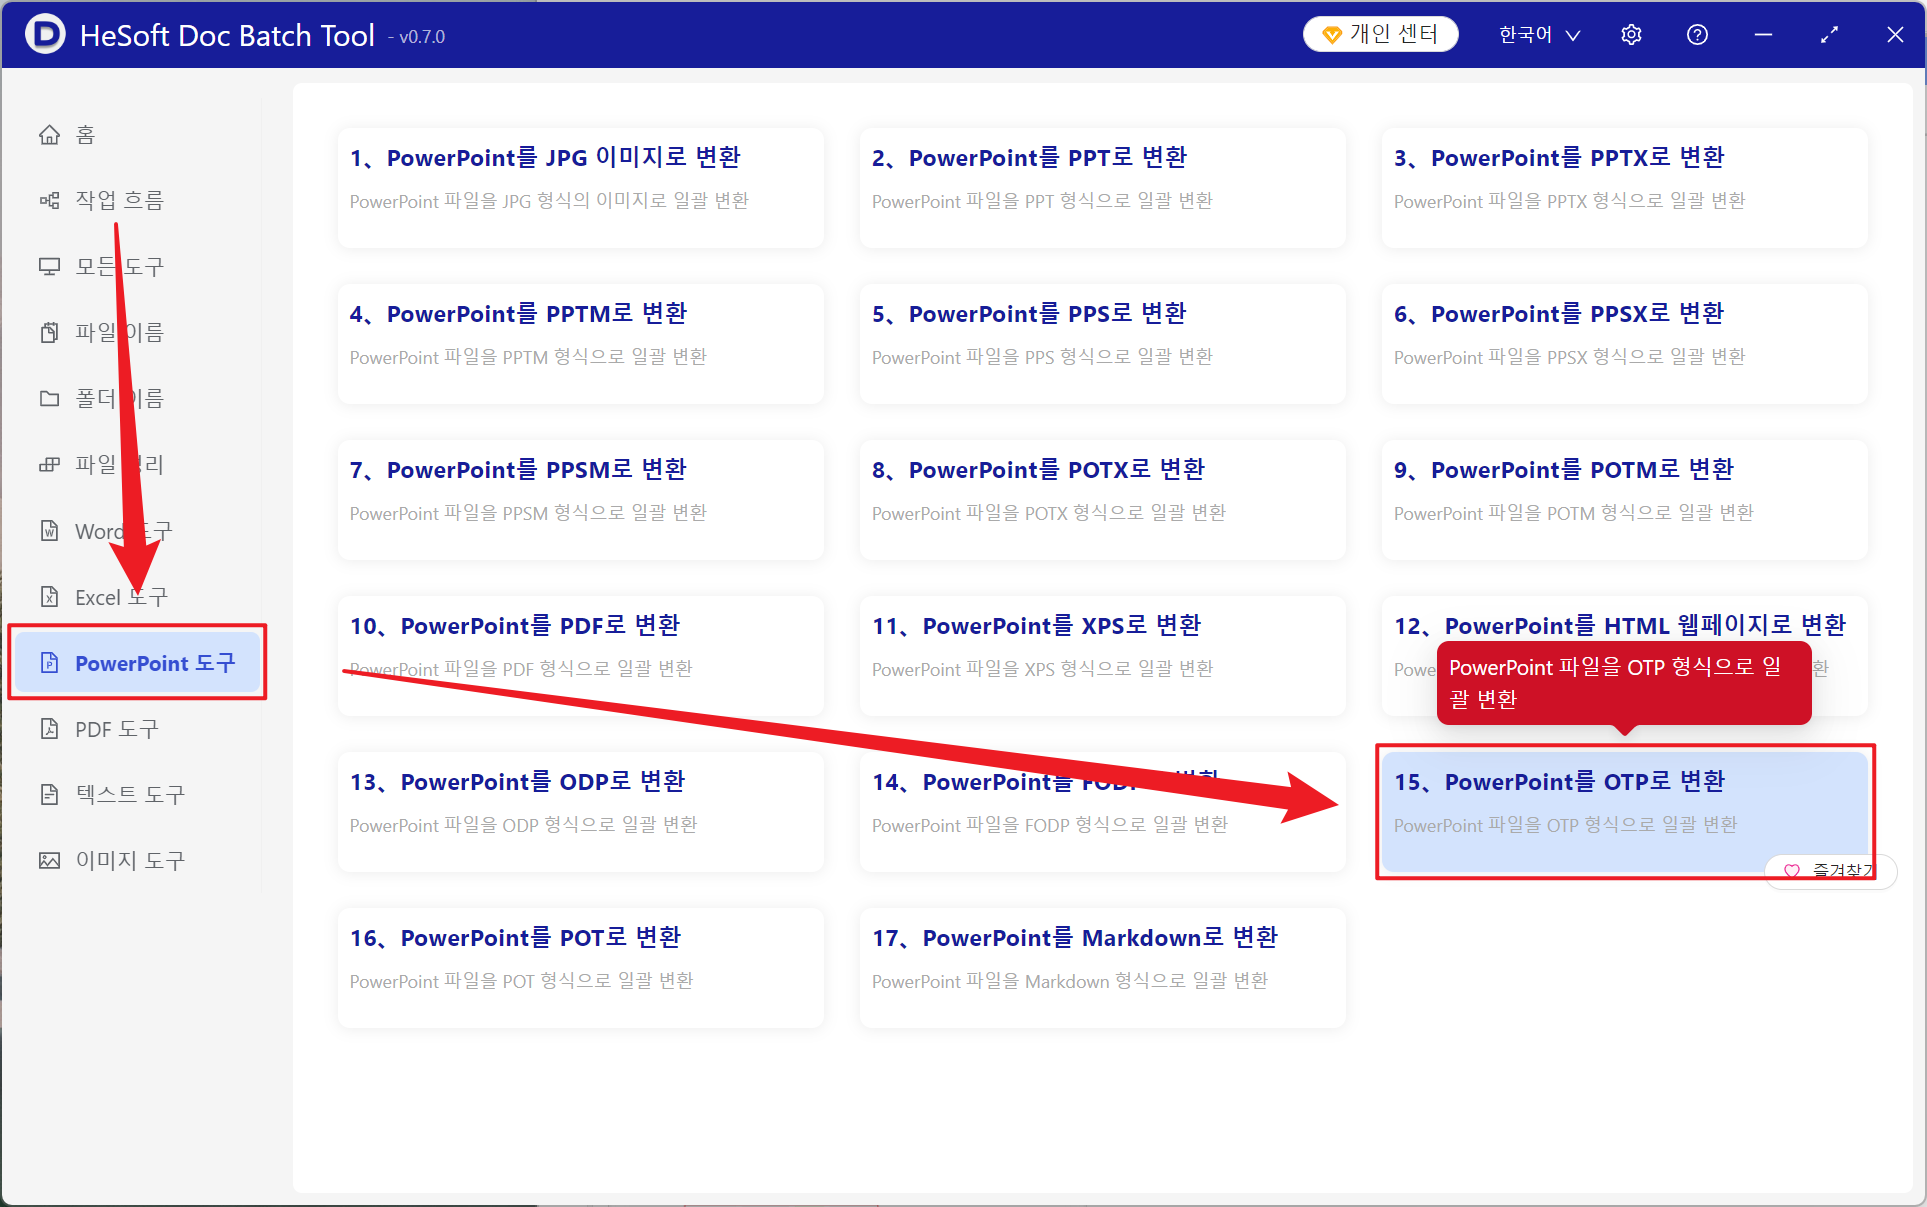Open the PowerPoint를 XPS로 변환 card
Viewport: 1927px width, 1207px height.
click(x=1102, y=655)
